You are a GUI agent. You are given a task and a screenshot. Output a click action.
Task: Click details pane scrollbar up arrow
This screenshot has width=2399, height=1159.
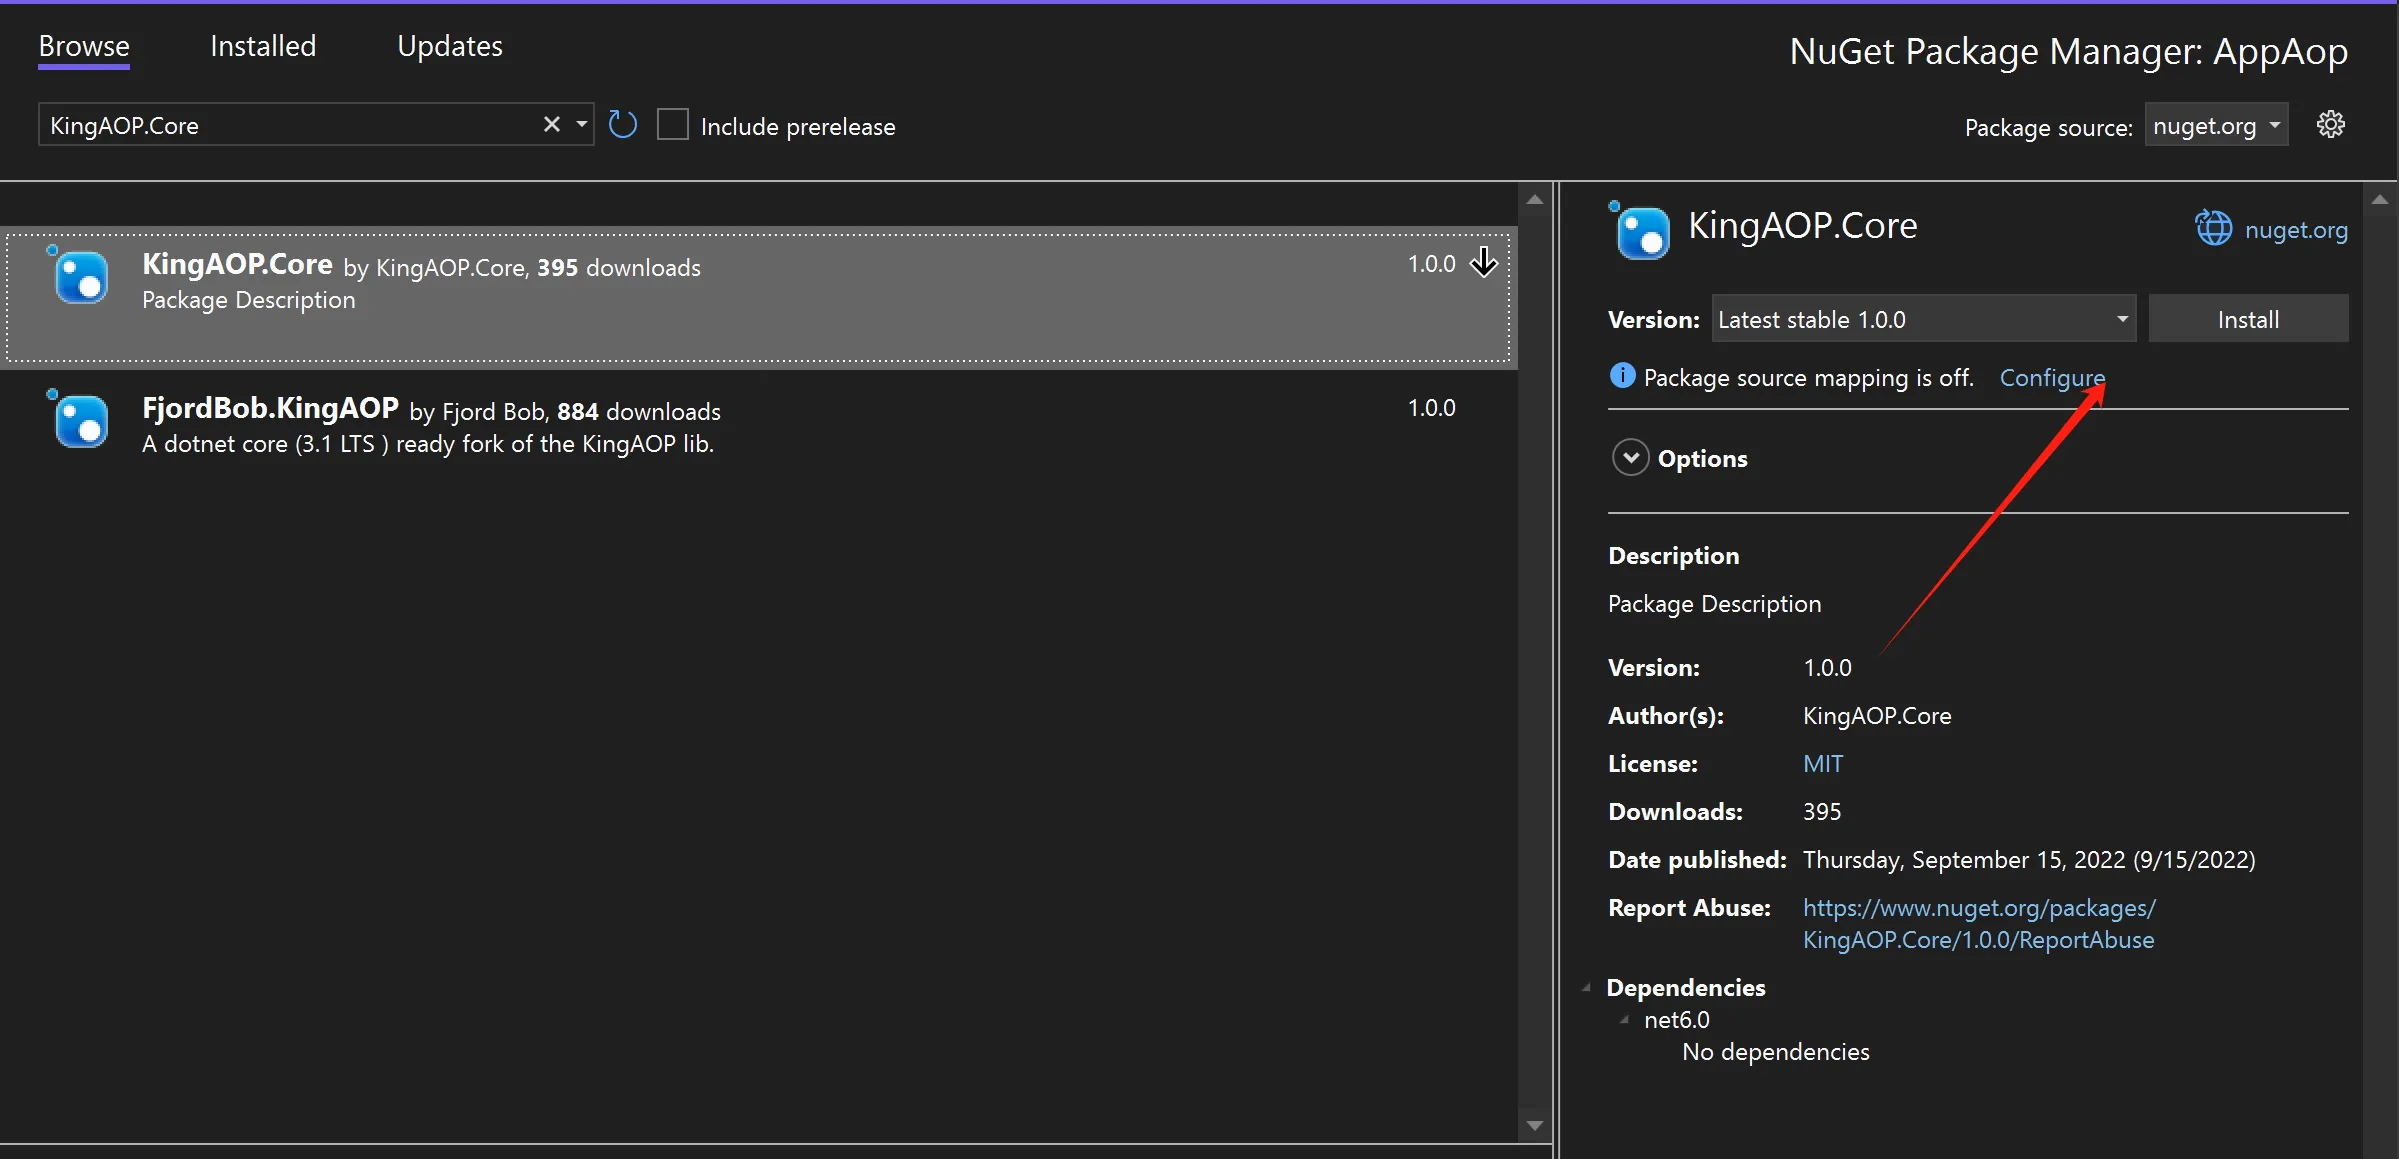coord(2380,200)
